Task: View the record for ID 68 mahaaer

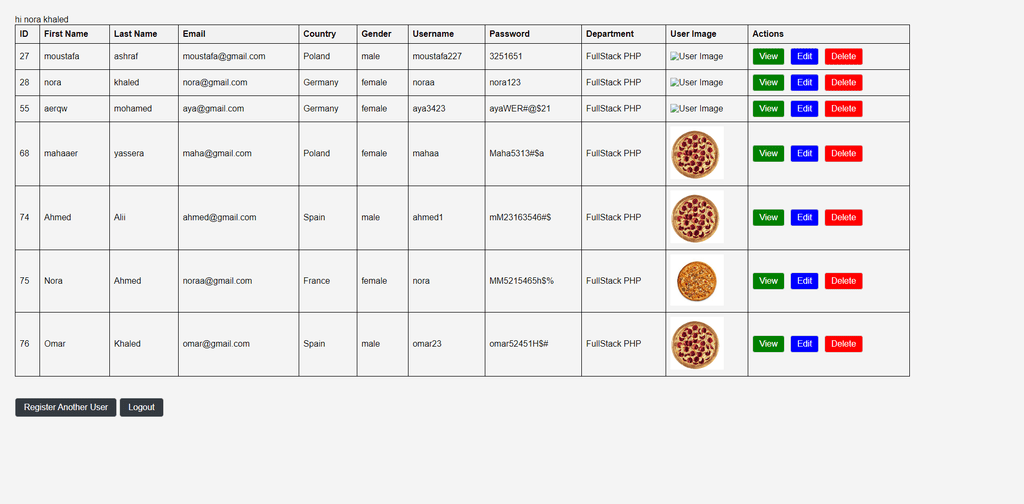Action: [x=768, y=153]
